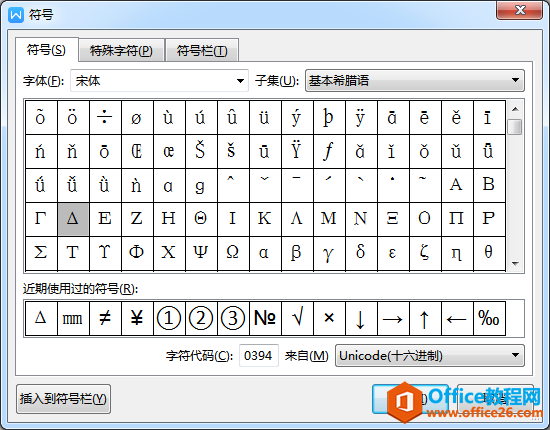Pick the recent per mille ‰ symbol

pos(489,318)
